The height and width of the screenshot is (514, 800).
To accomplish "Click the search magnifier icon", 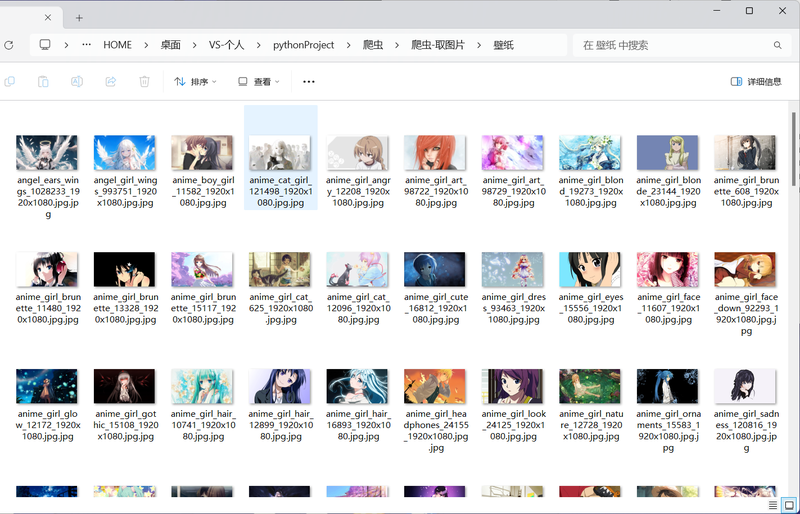I will [x=778, y=45].
